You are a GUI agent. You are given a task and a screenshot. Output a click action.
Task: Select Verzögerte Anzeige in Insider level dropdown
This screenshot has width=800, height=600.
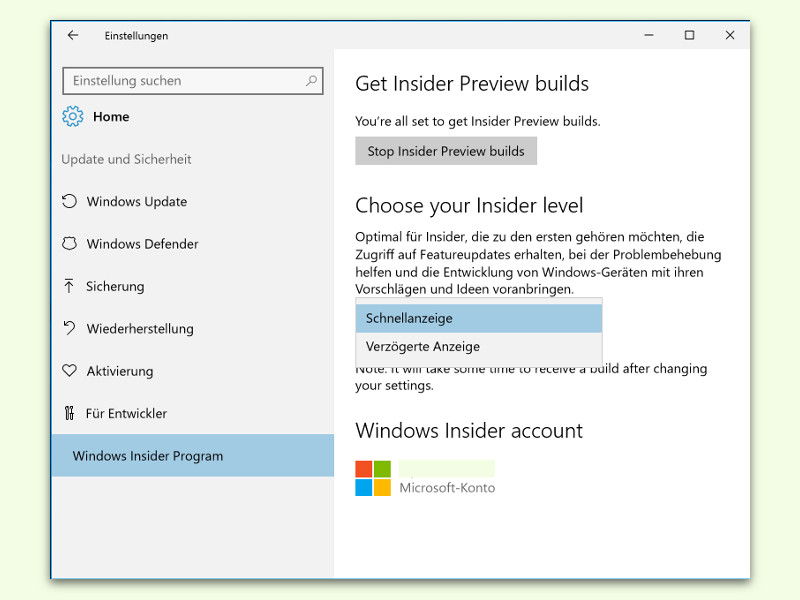click(479, 347)
